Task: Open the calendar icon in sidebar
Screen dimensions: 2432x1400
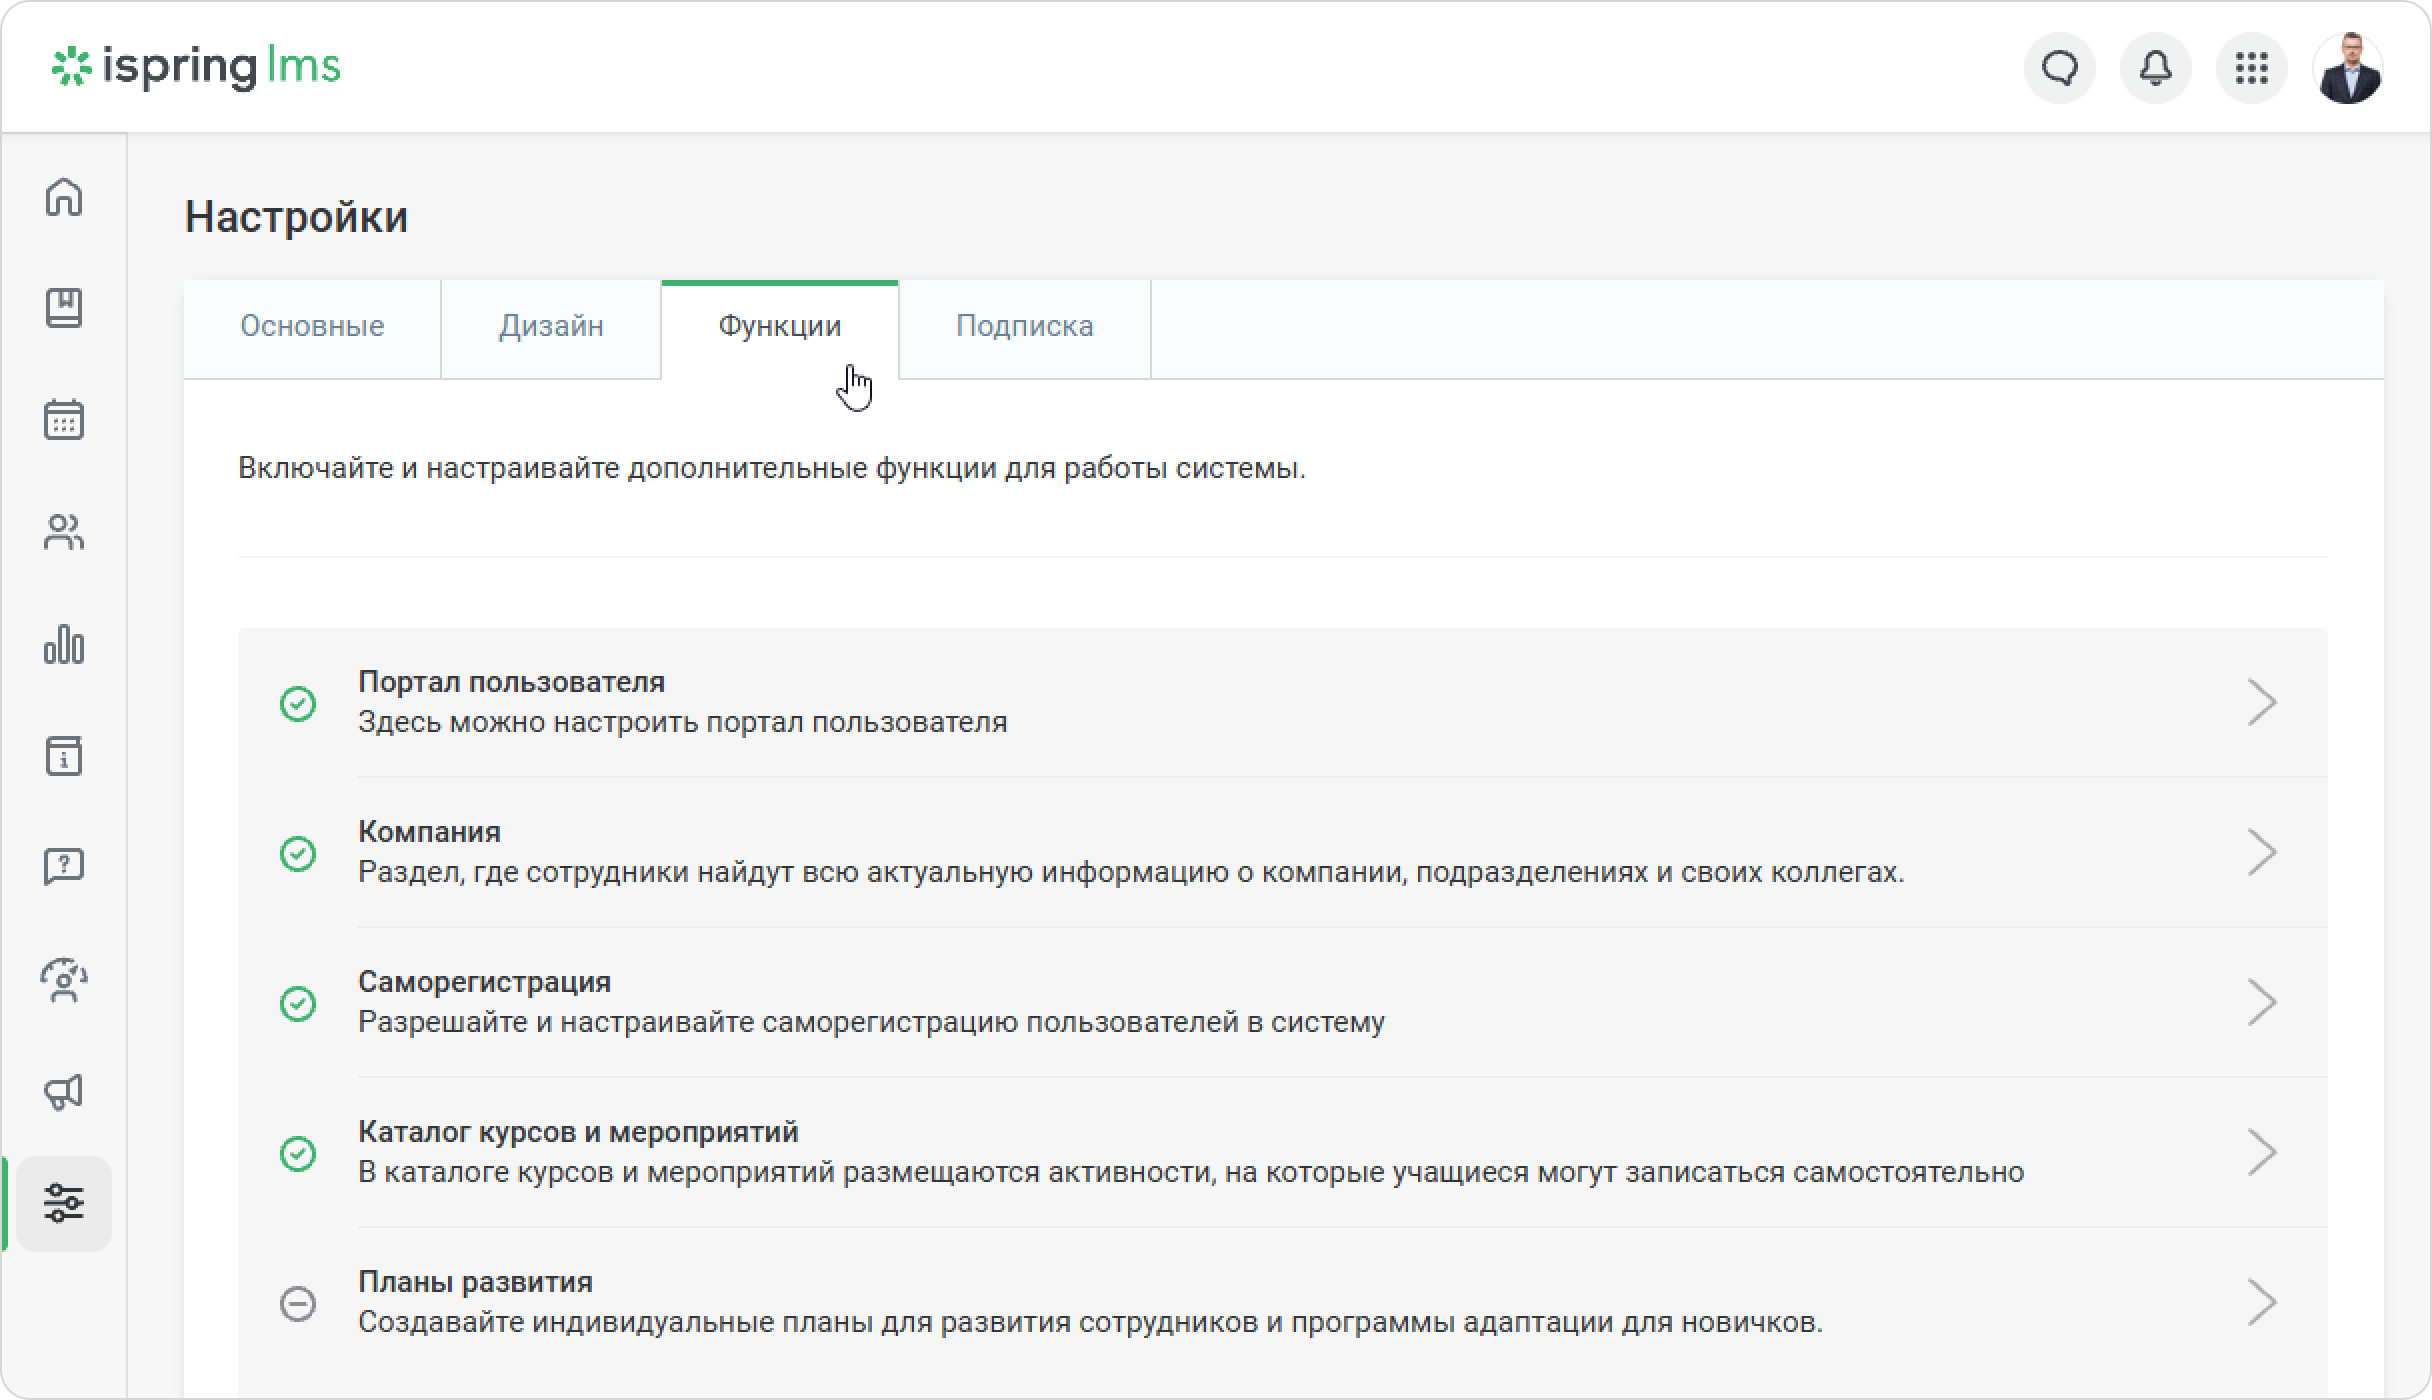Action: tap(64, 420)
